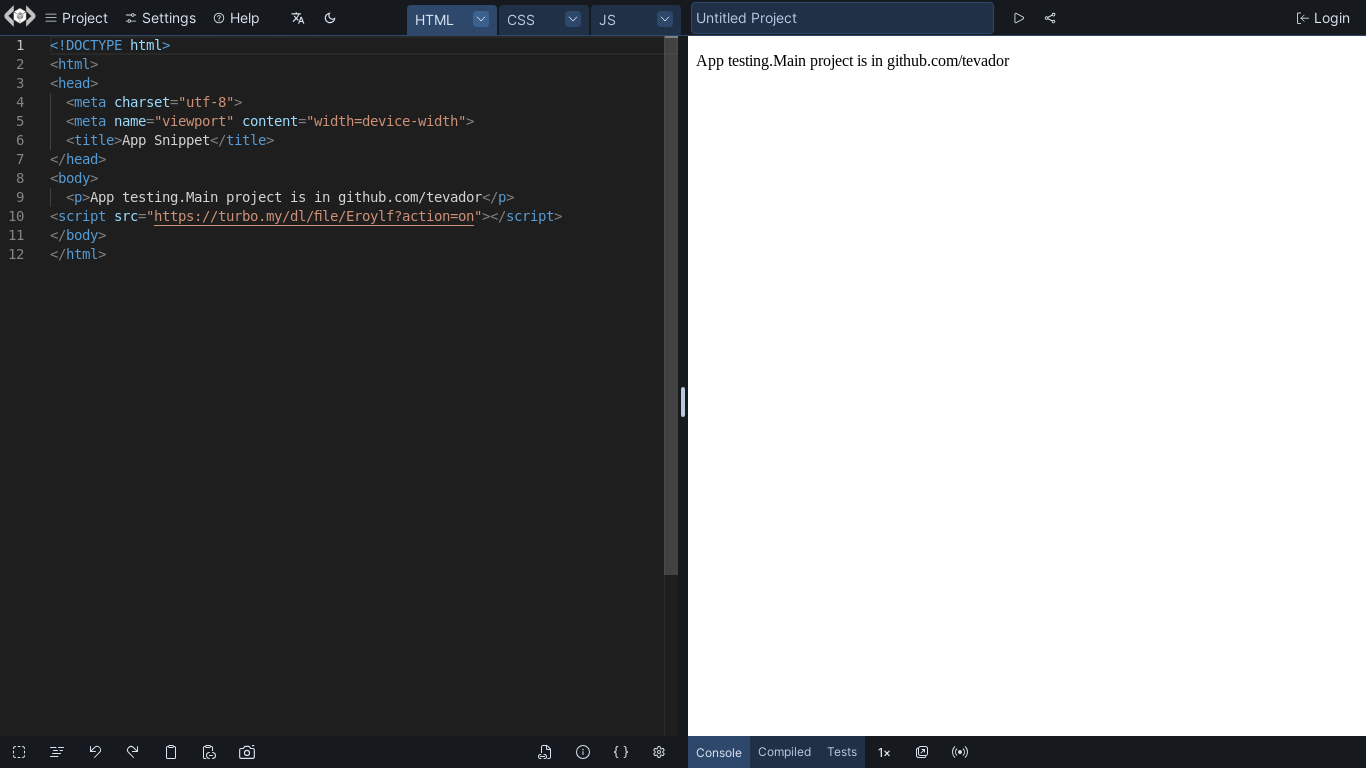Open project info icon
Screen dimensions: 1366x768
tap(583, 752)
